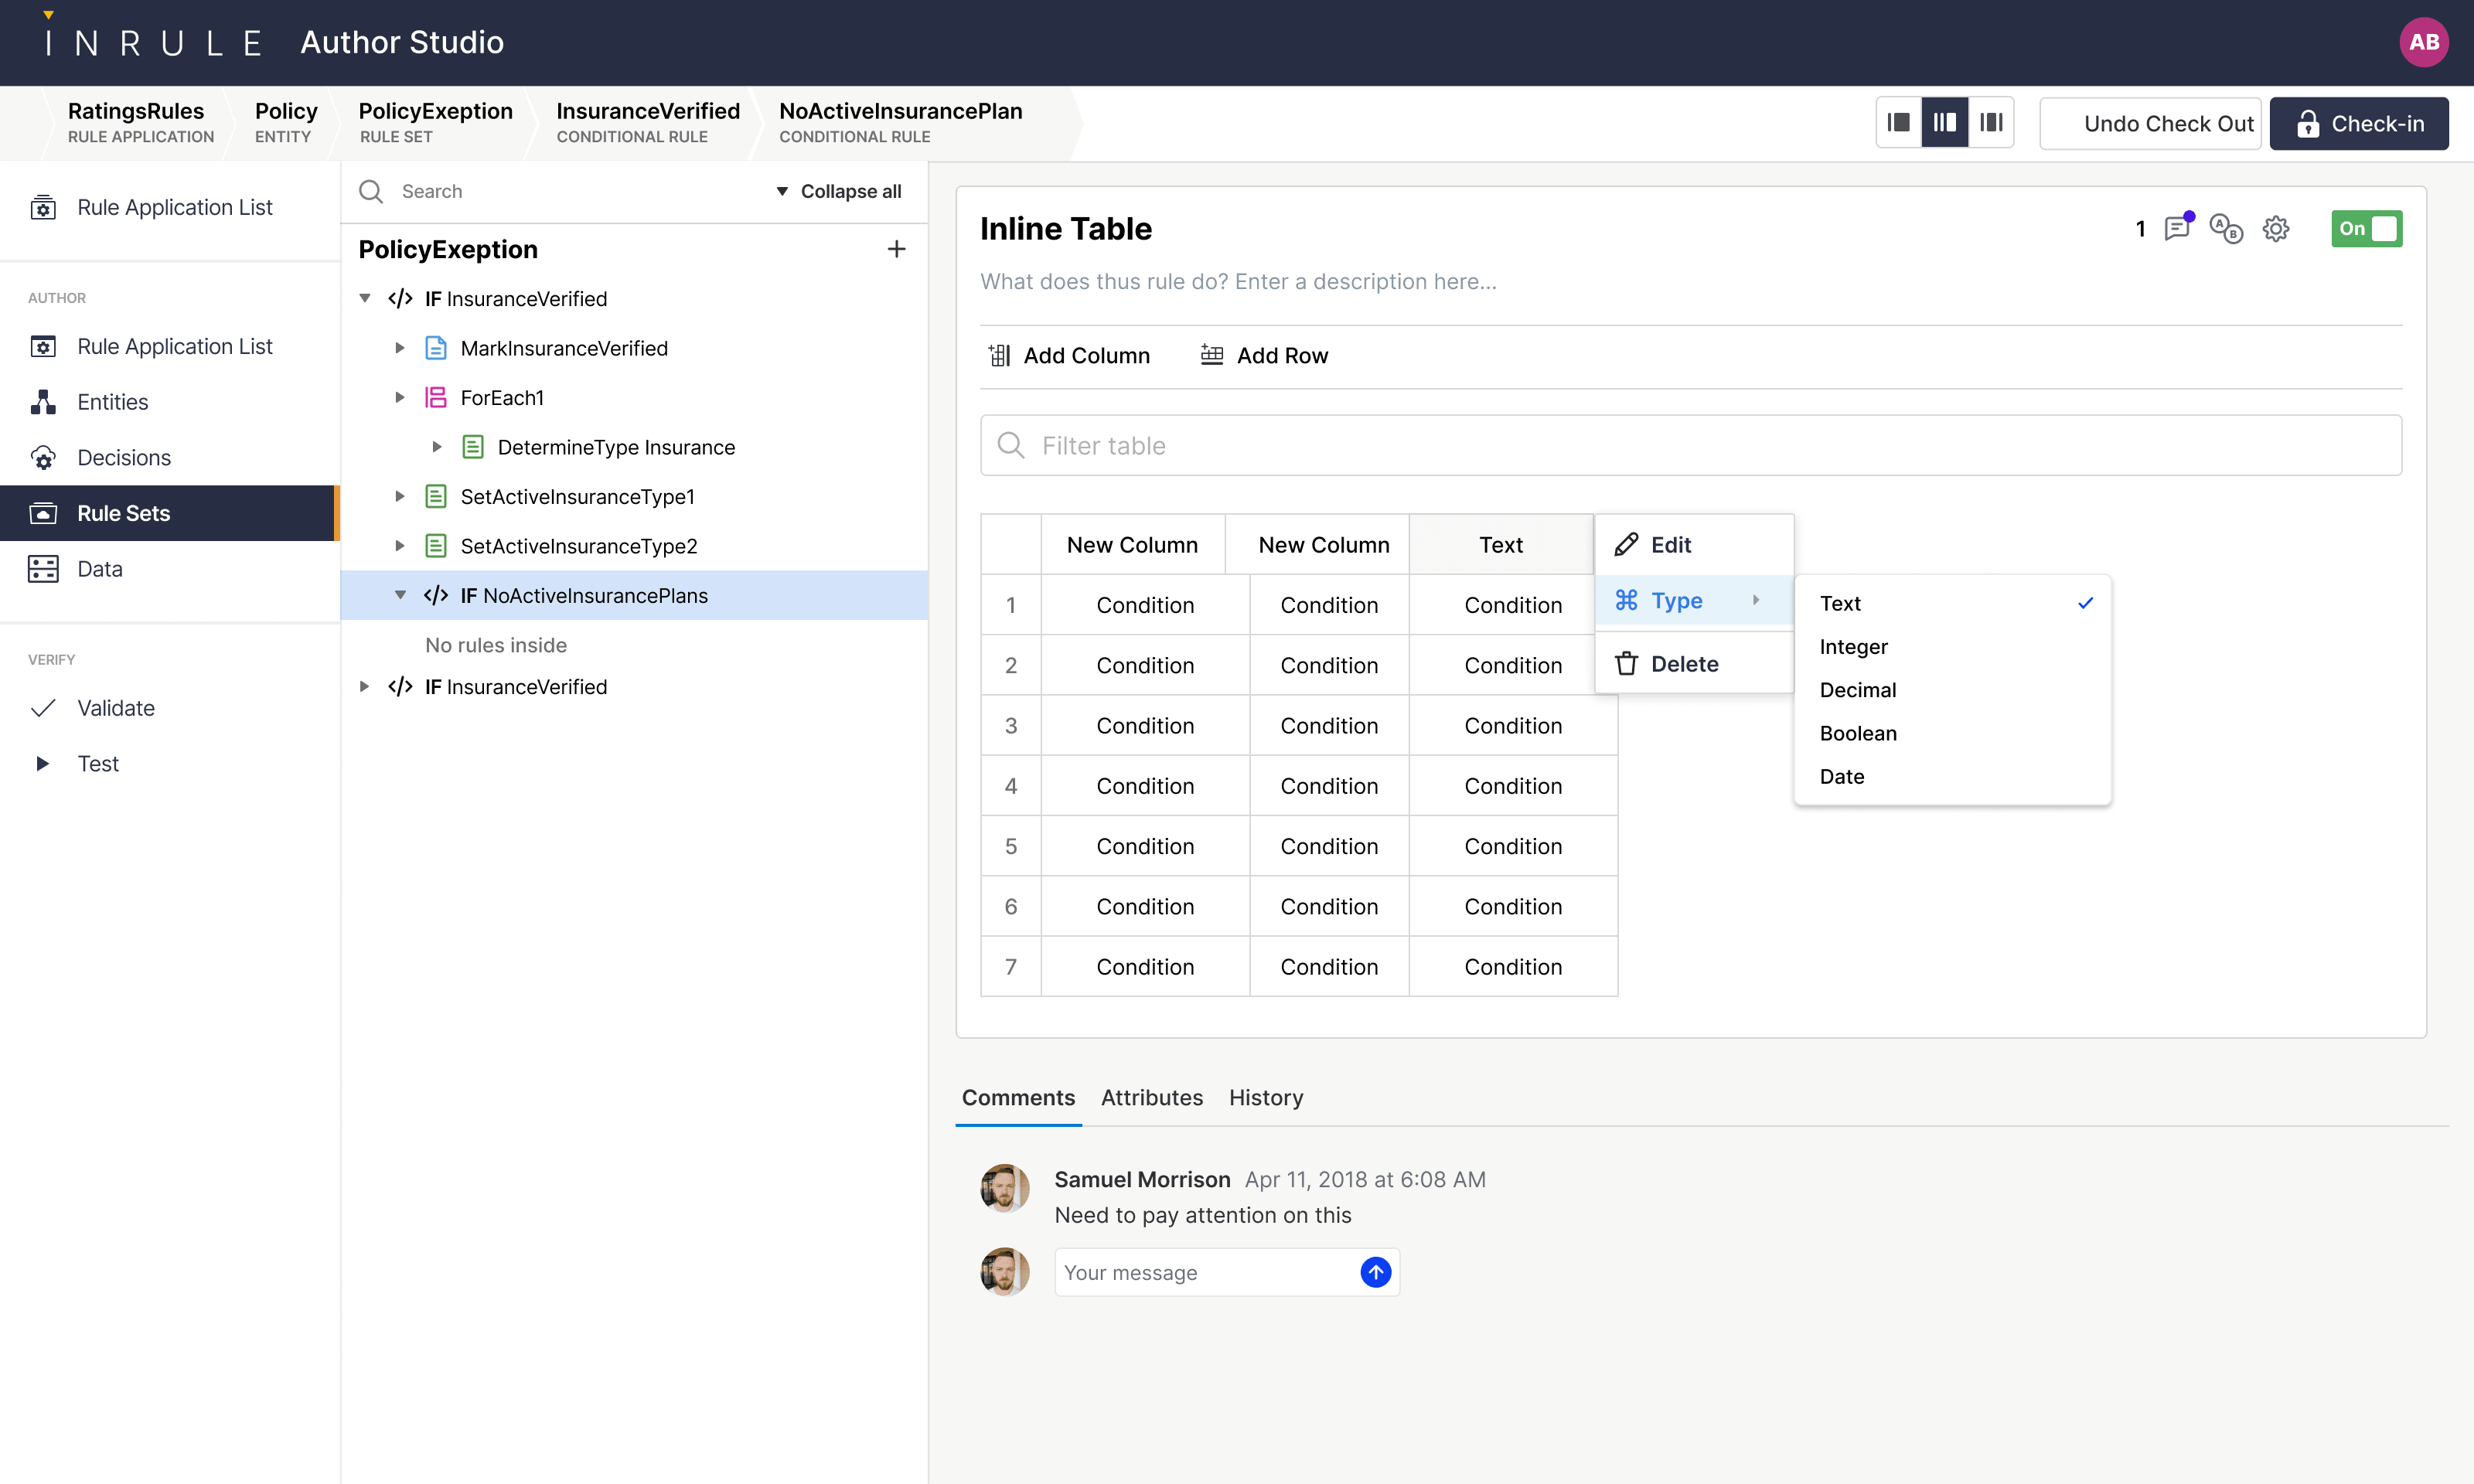
Task: Click the A/B translate icon in rule header
Action: point(2226,228)
